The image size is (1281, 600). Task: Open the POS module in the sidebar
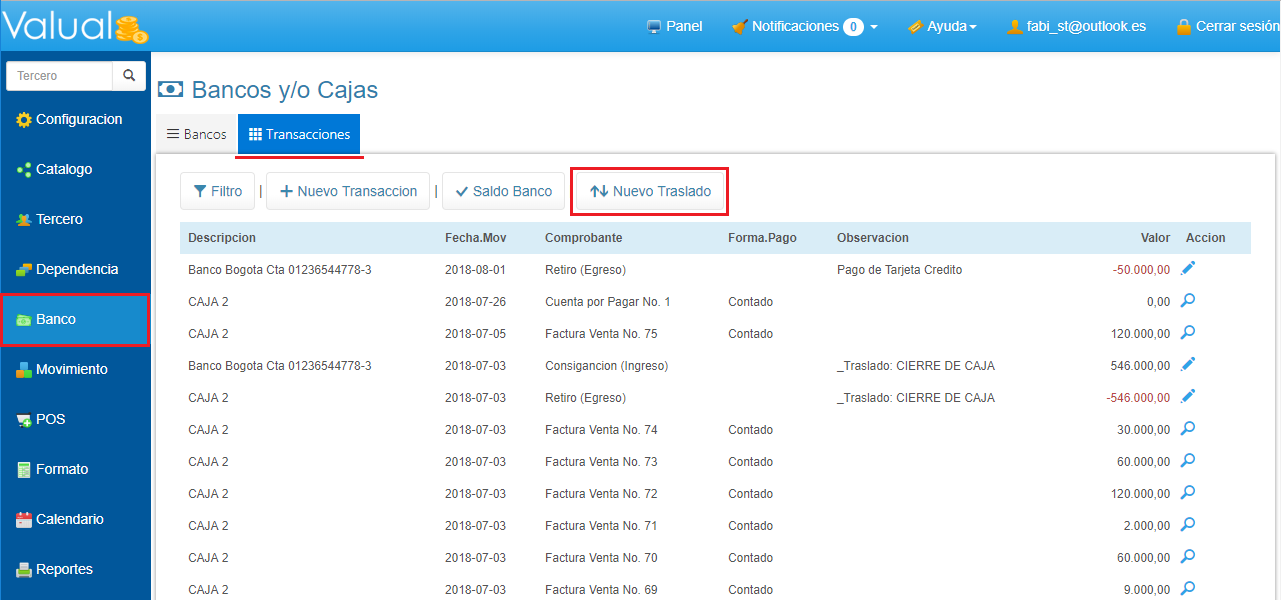point(75,419)
